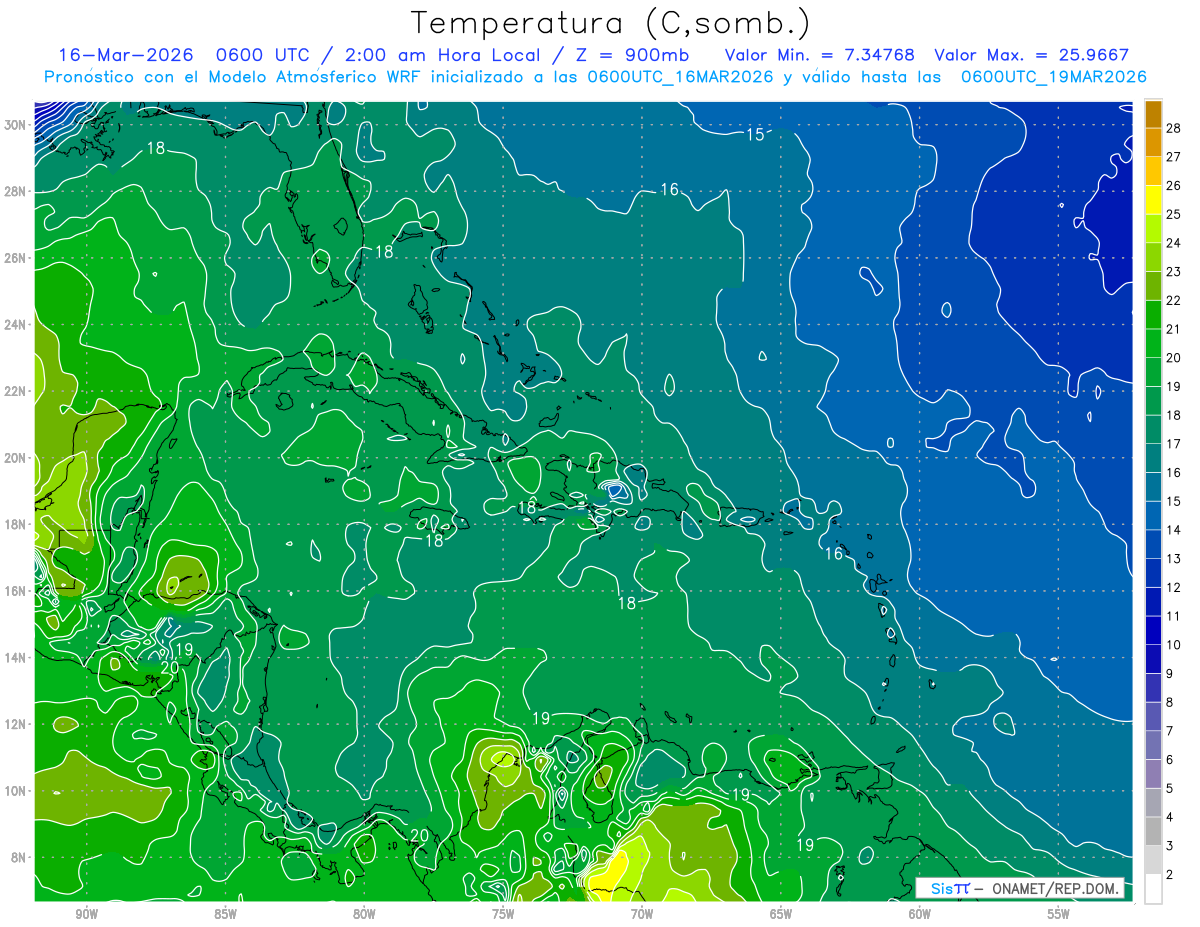Screen dimensions: 1200x927
Task: Select the '22N' latitude axis label
Action: 15,391
